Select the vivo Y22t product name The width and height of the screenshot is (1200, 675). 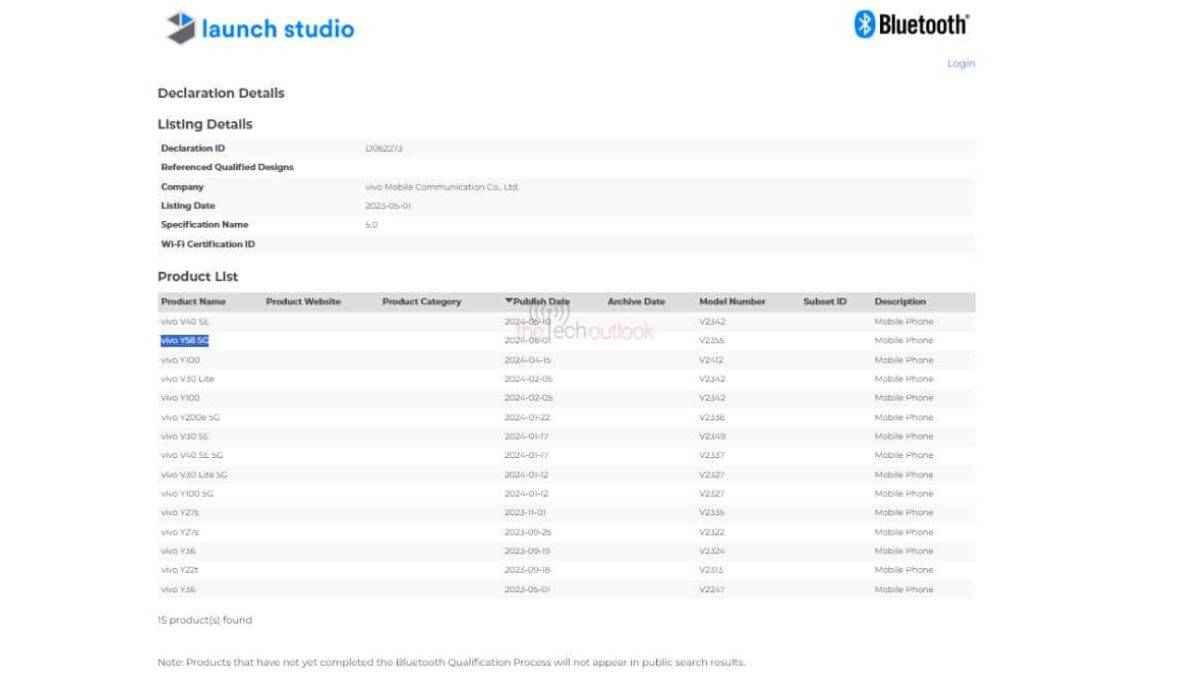(178, 570)
